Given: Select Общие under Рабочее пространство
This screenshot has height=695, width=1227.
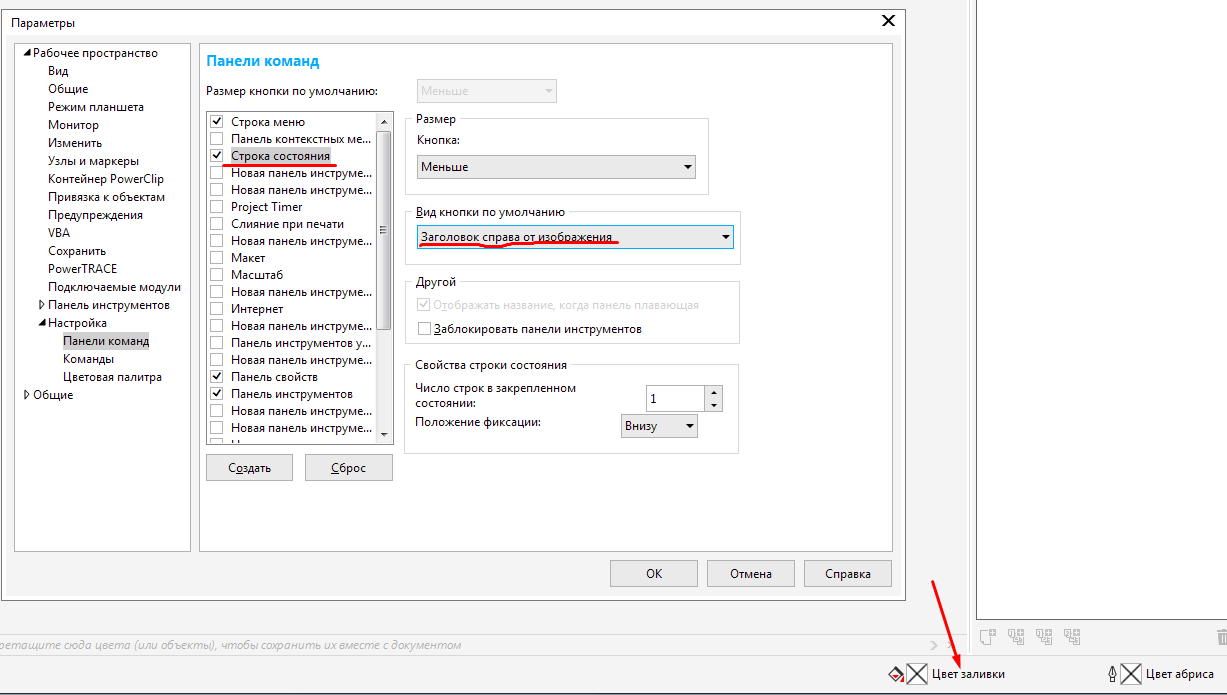Looking at the screenshot, I should pos(68,89).
